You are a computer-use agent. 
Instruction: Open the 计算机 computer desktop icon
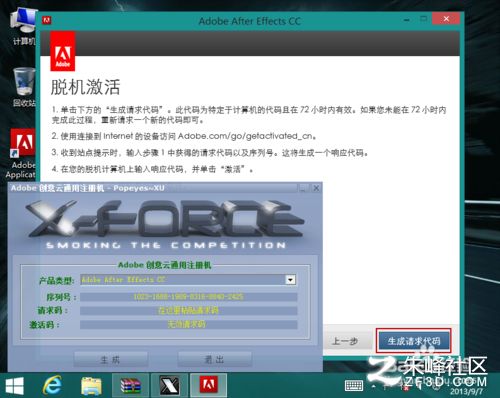pos(23,27)
